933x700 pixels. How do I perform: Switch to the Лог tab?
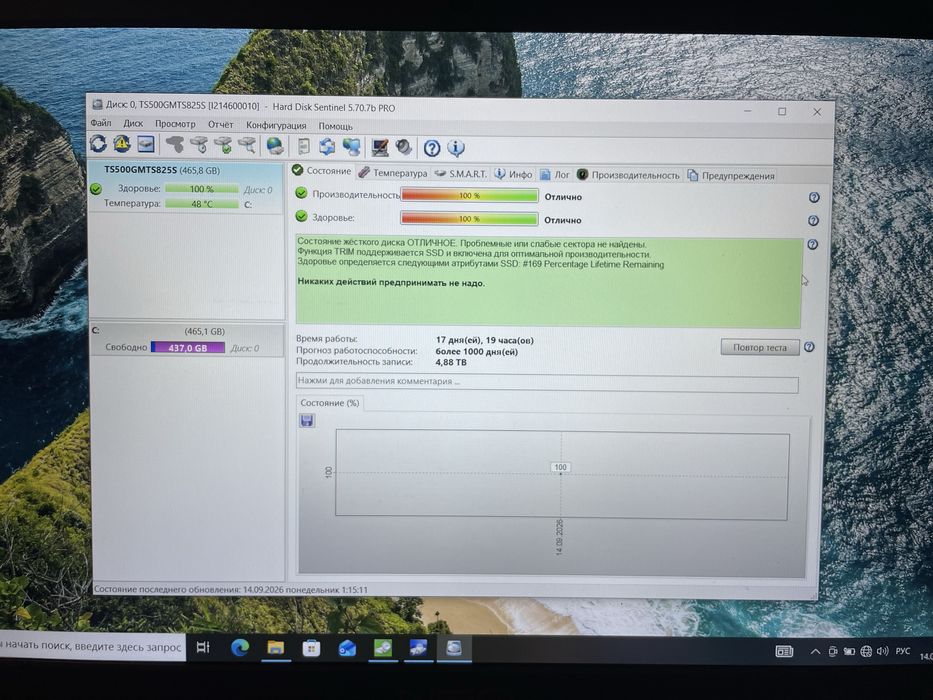click(555, 174)
